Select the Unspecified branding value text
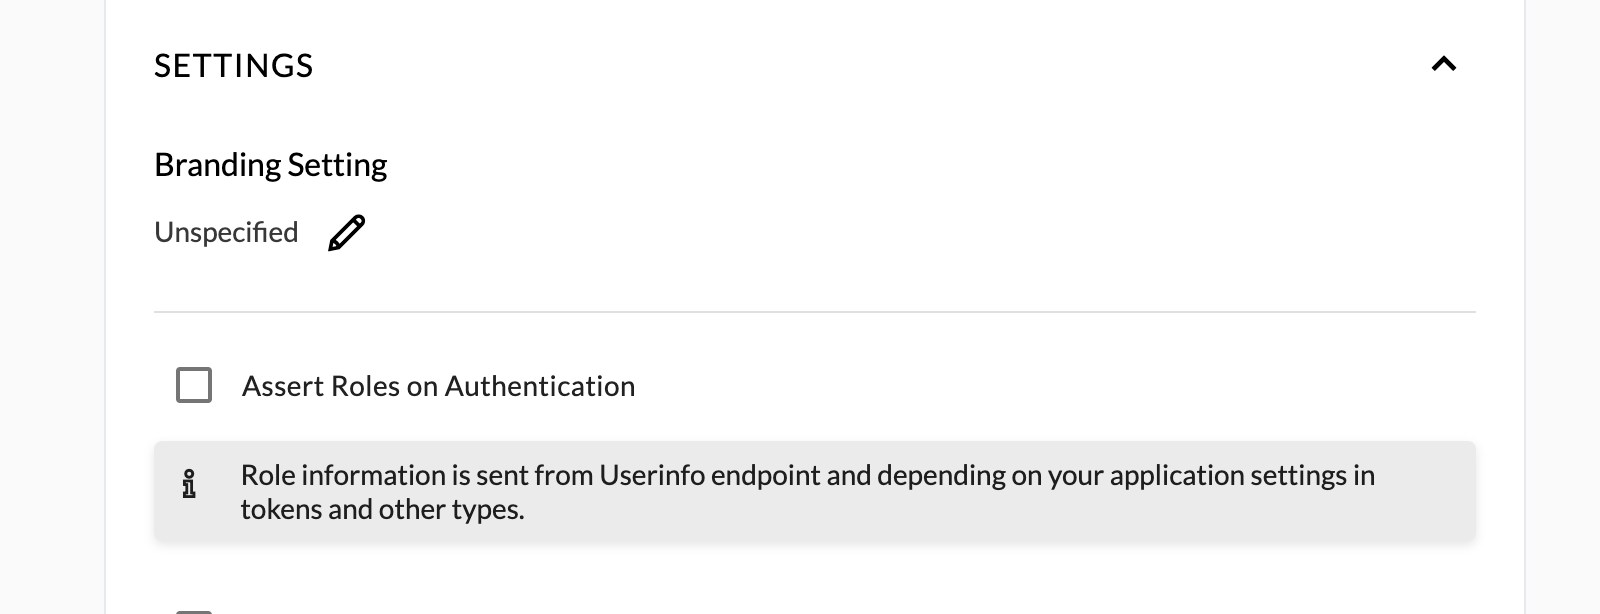 pos(226,233)
